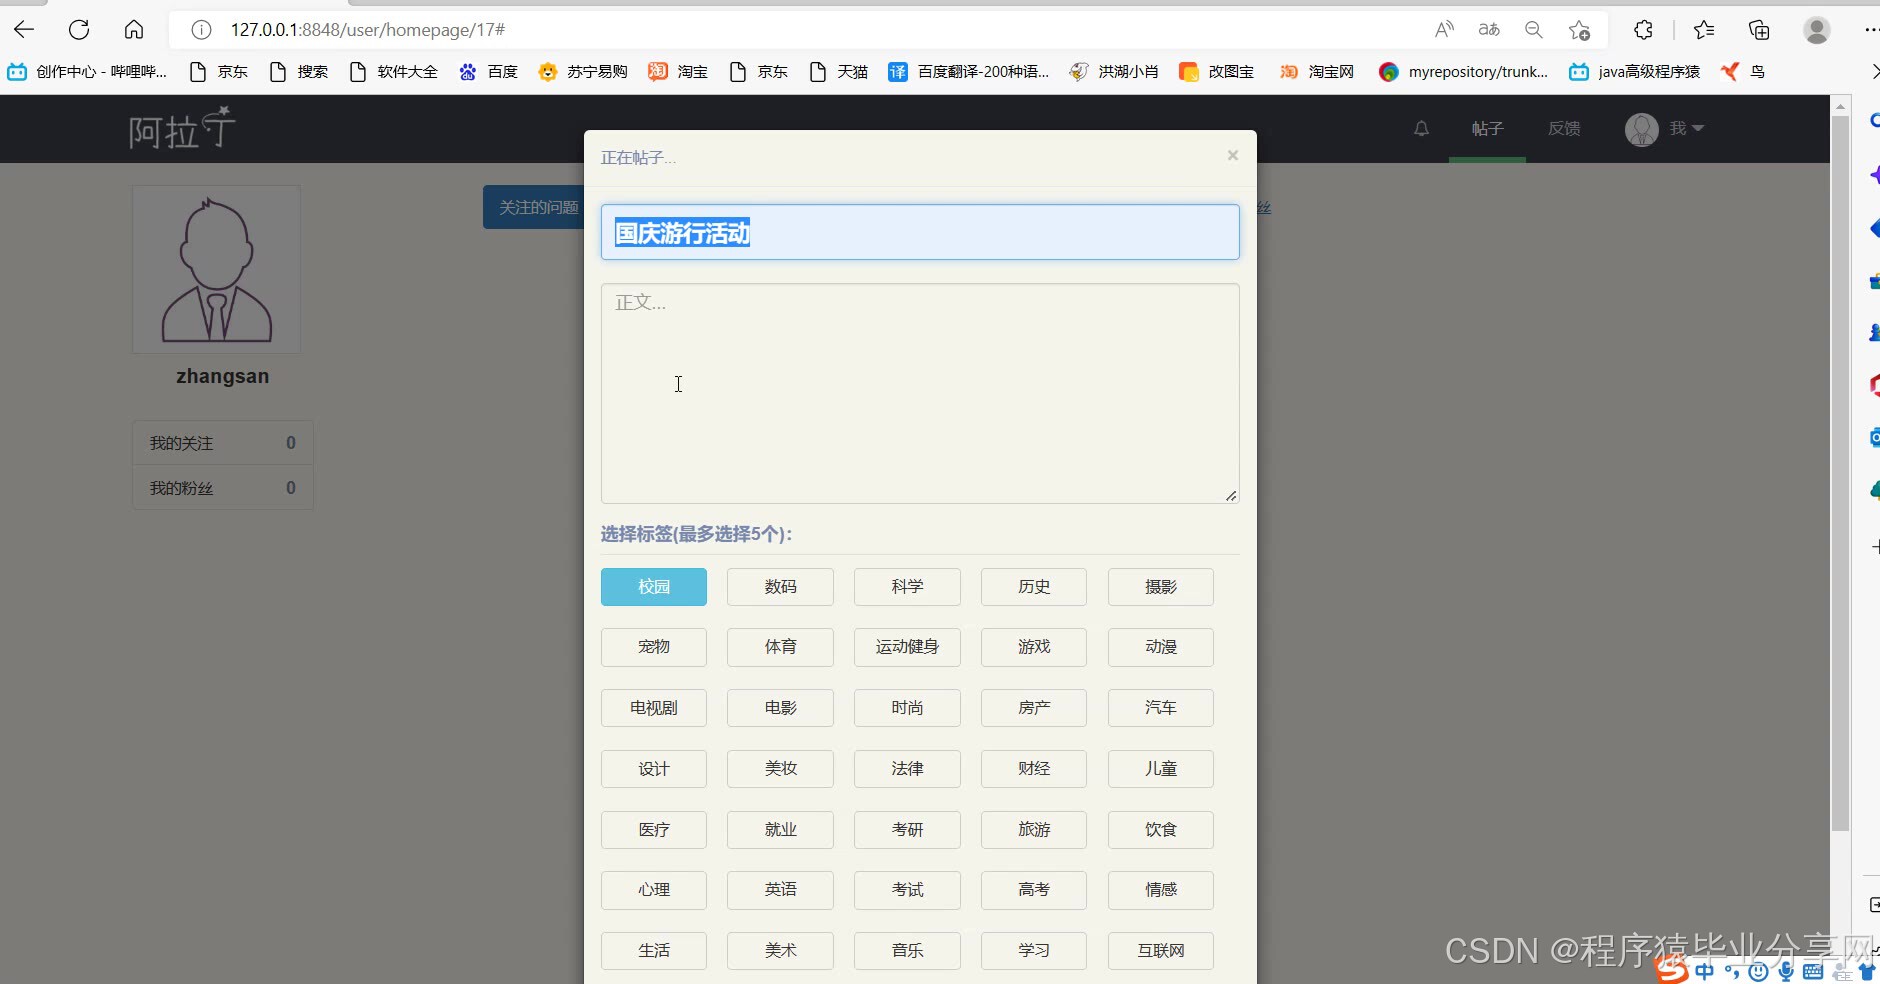Open java高级程序猿 bookmark
The height and width of the screenshot is (984, 1880).
pos(1635,72)
